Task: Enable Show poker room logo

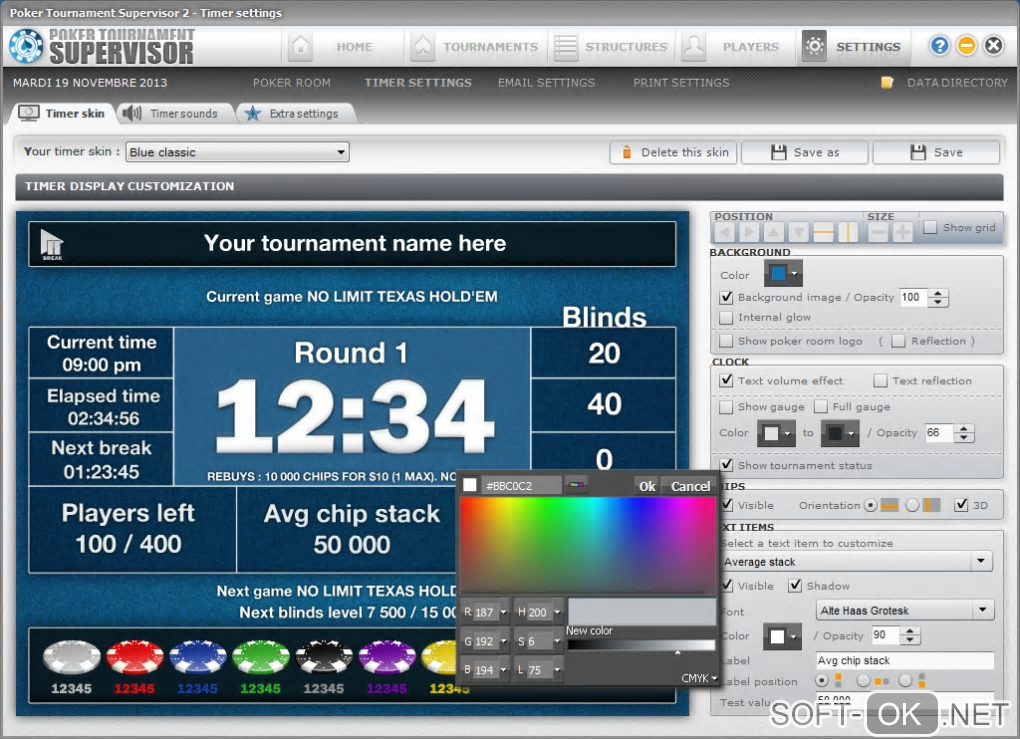Action: tap(726, 341)
